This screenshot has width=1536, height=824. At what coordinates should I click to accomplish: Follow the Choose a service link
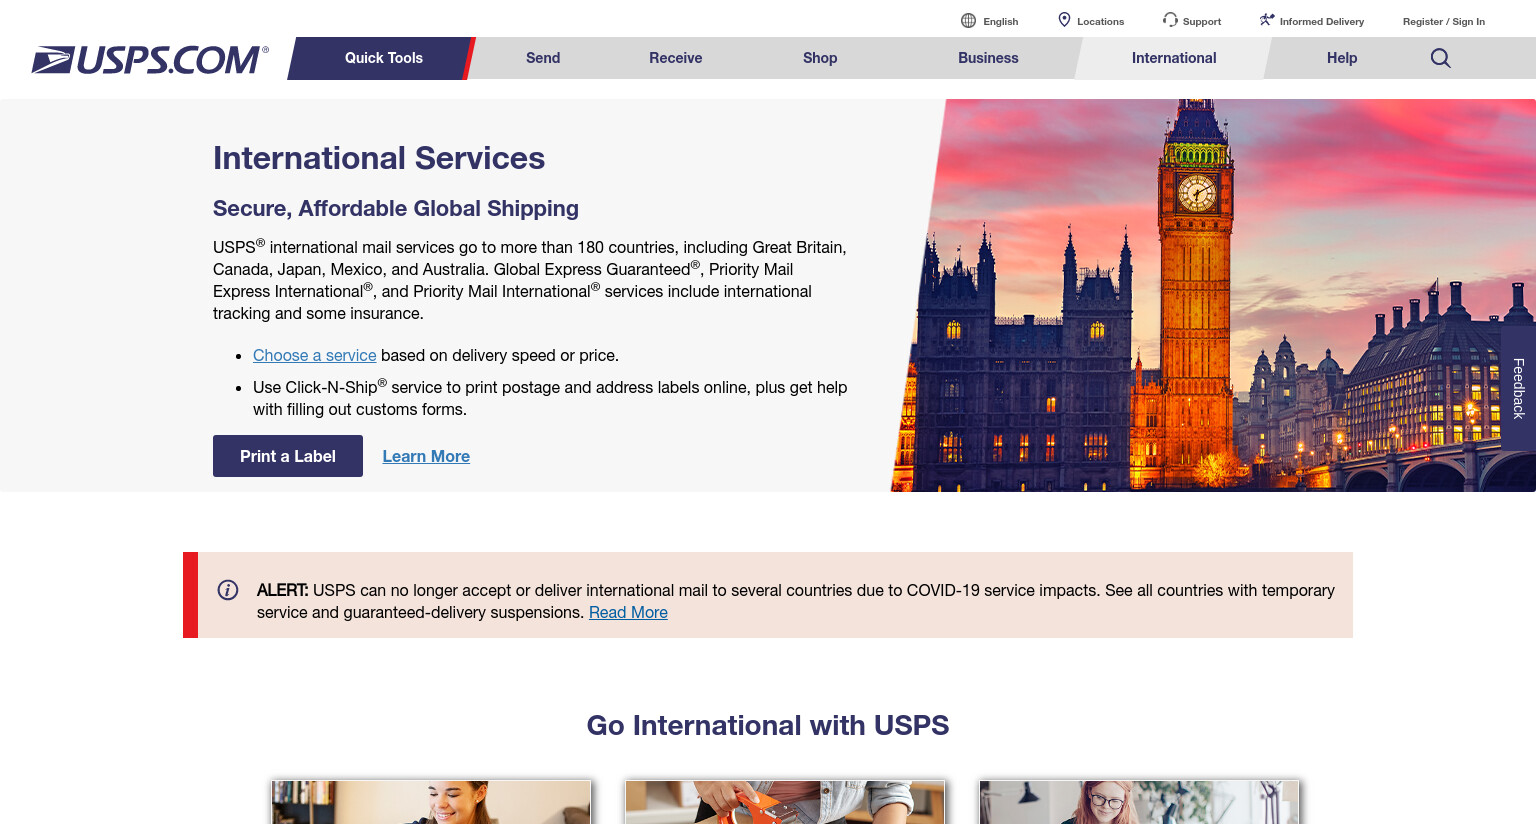[315, 355]
